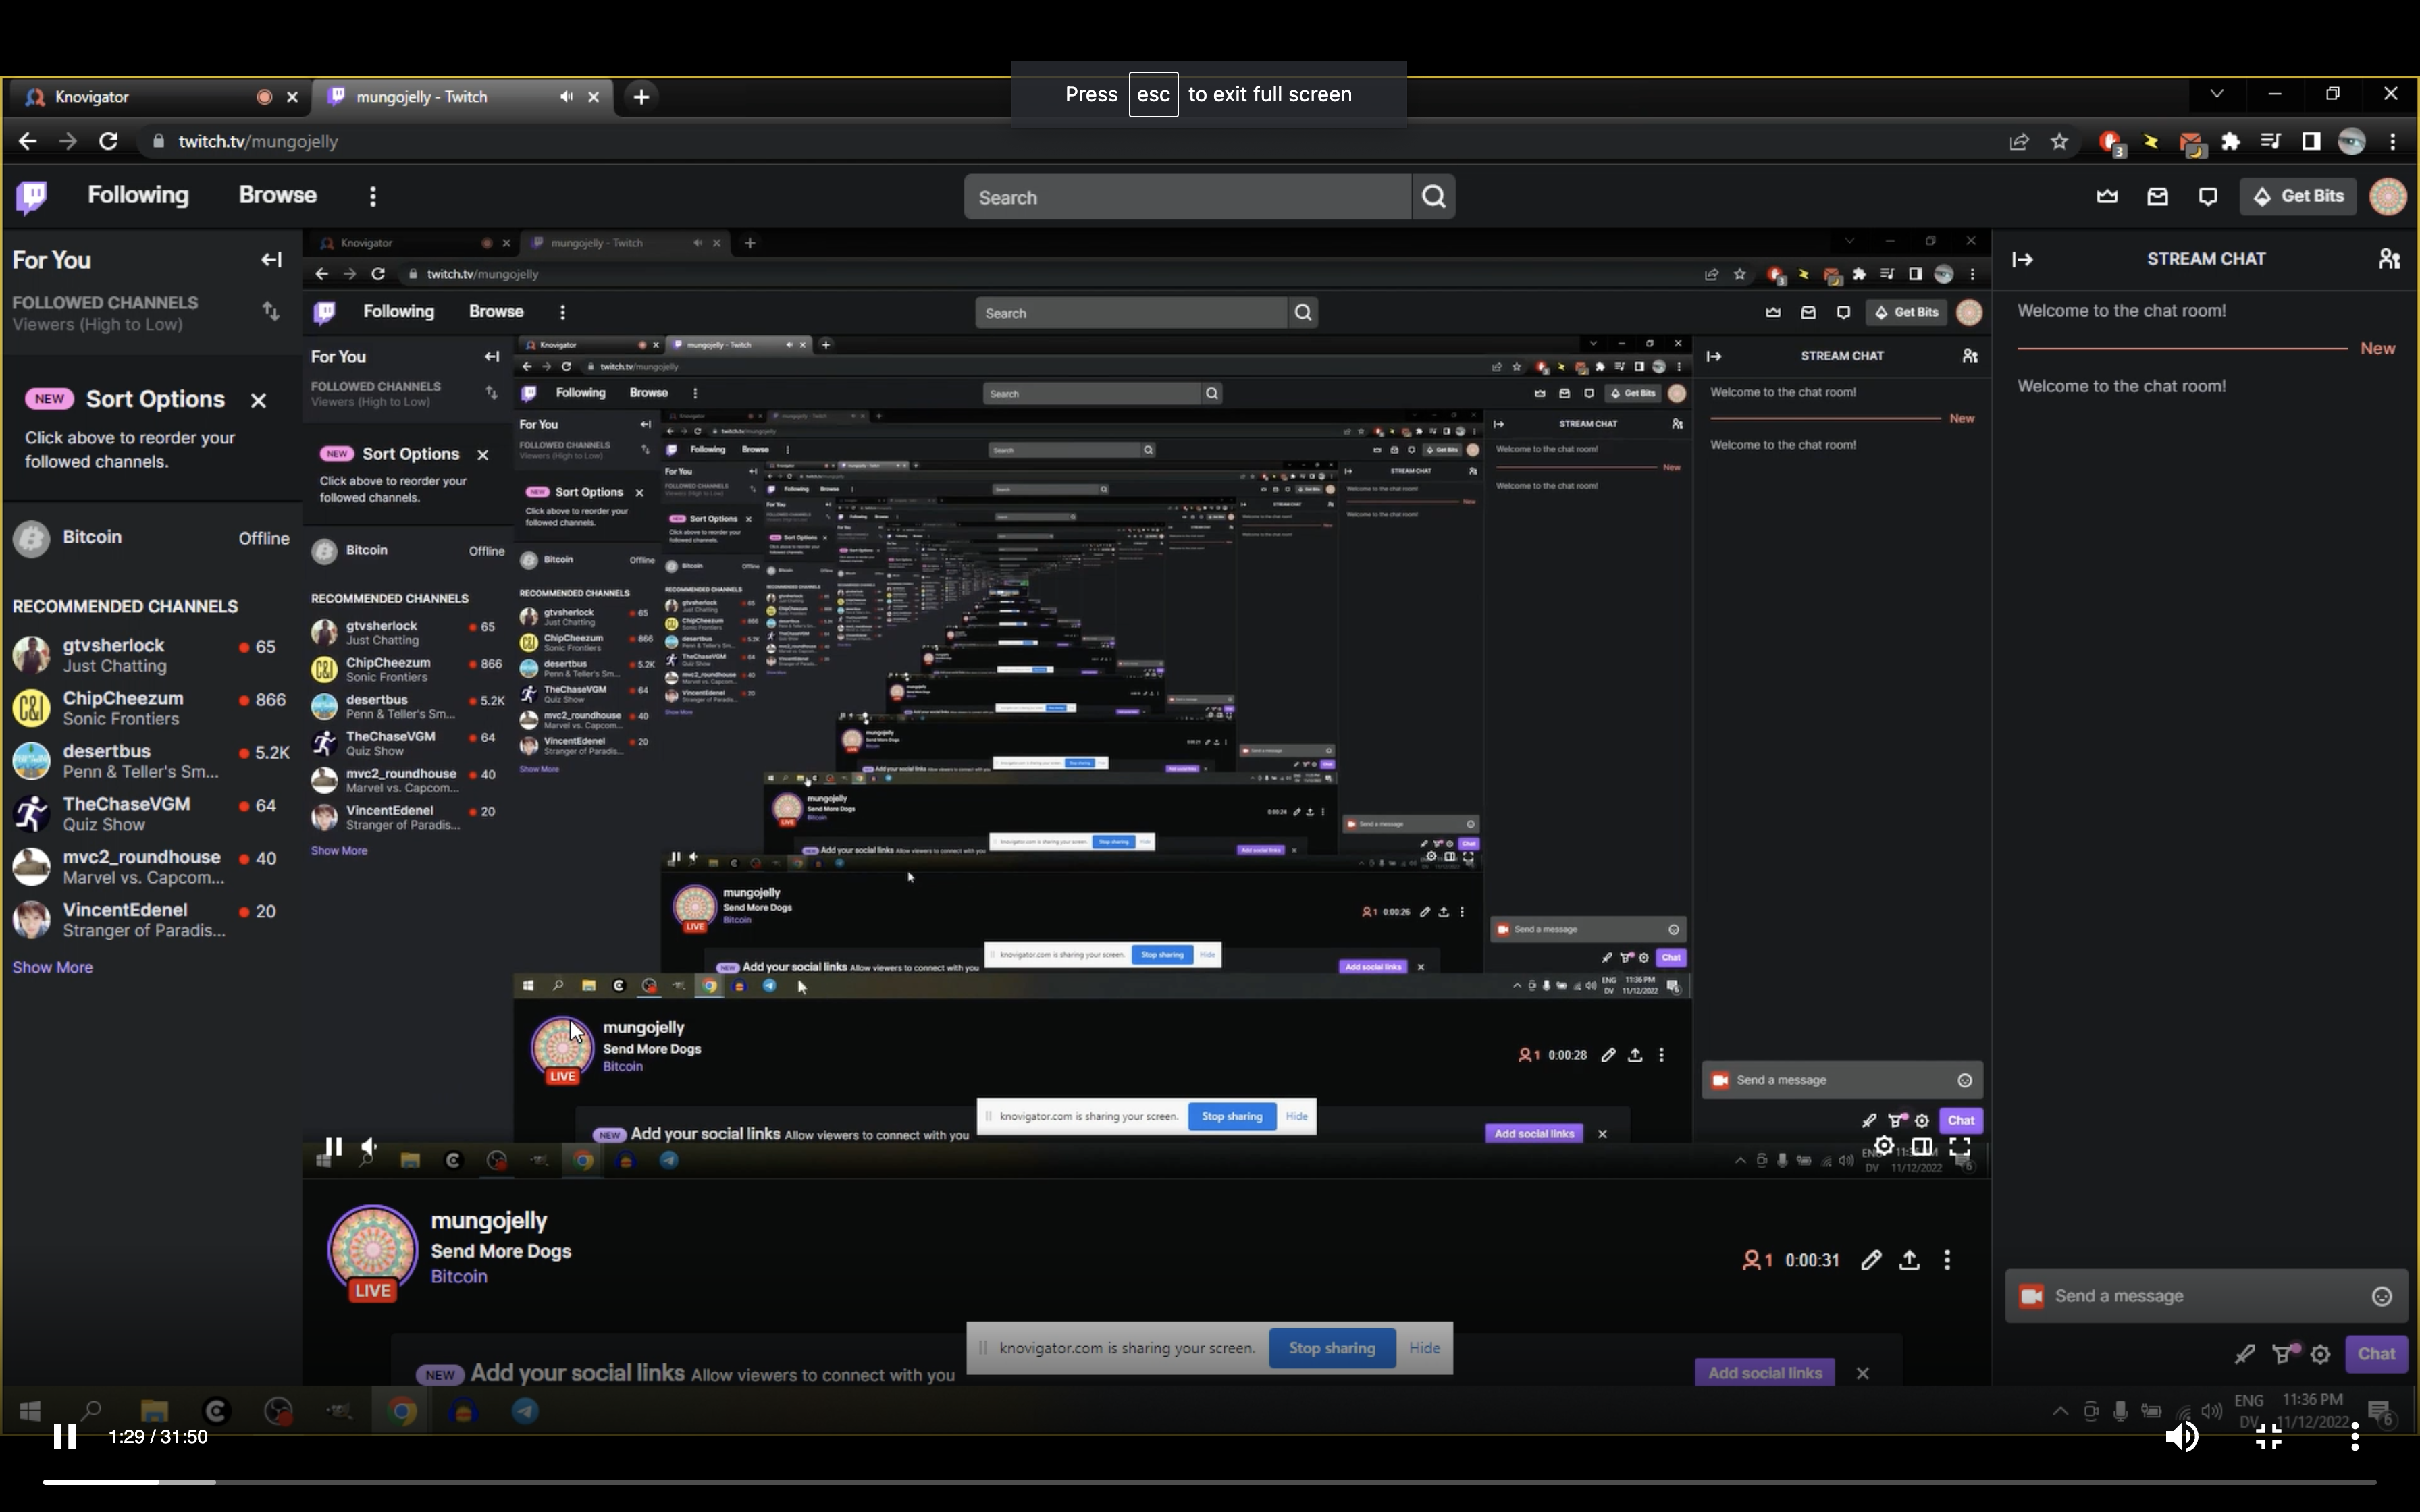Toggle the outermost Chrome side panel
The width and height of the screenshot is (2420, 1512).
tap(2310, 141)
